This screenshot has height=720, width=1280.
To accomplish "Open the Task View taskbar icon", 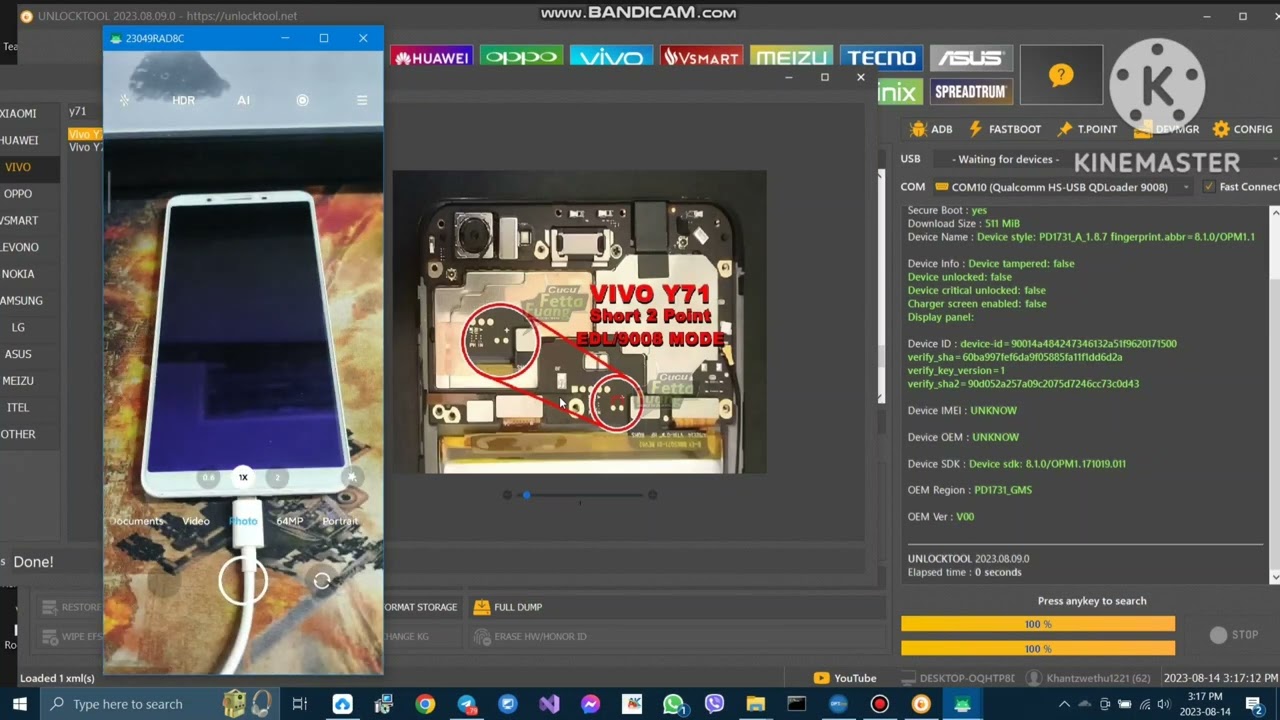I will click(300, 704).
